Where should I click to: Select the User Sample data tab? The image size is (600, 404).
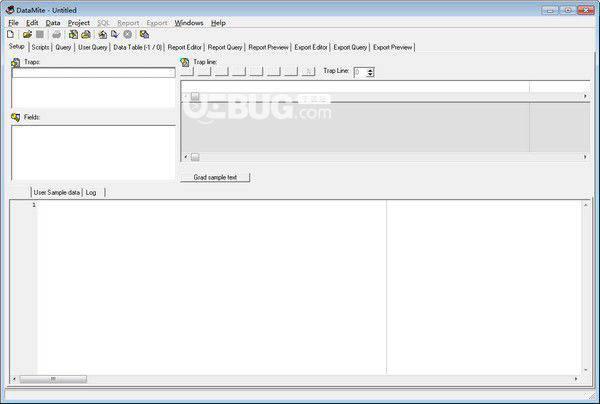(57, 192)
